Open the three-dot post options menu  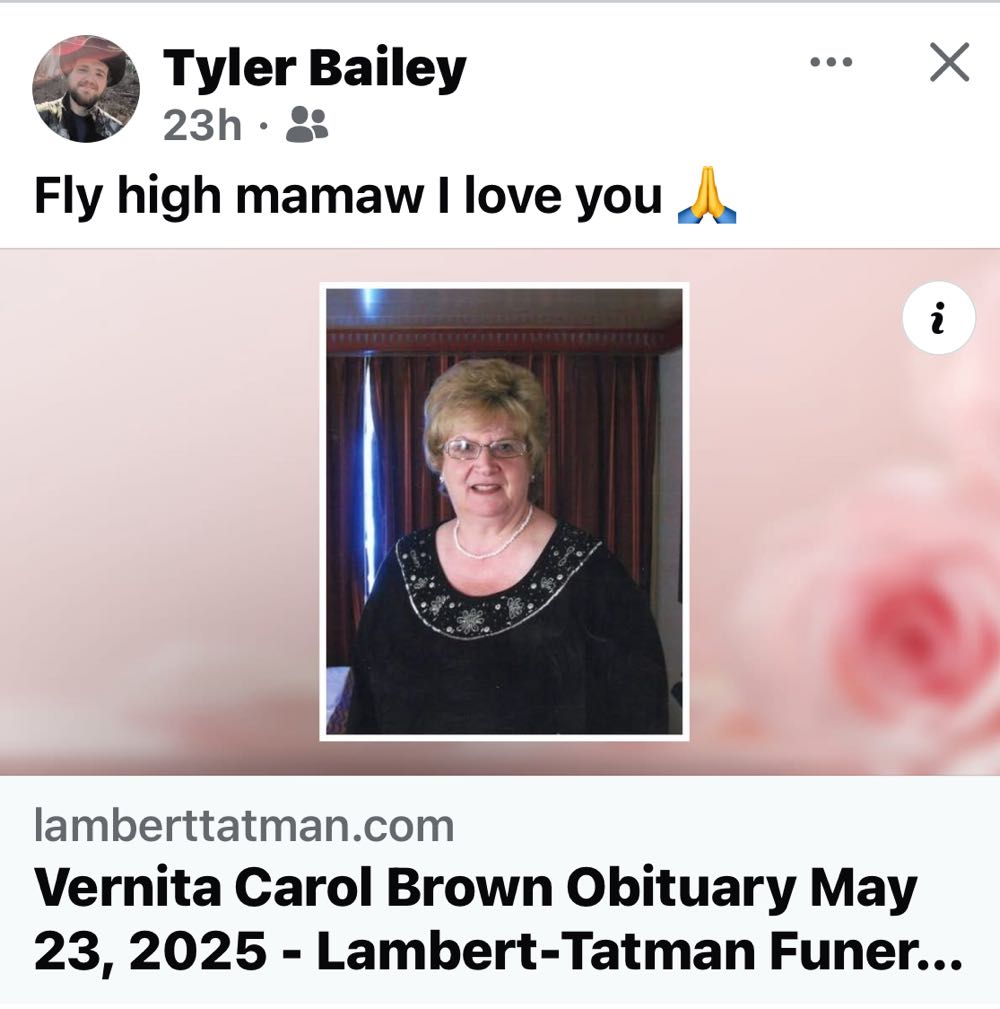(831, 62)
